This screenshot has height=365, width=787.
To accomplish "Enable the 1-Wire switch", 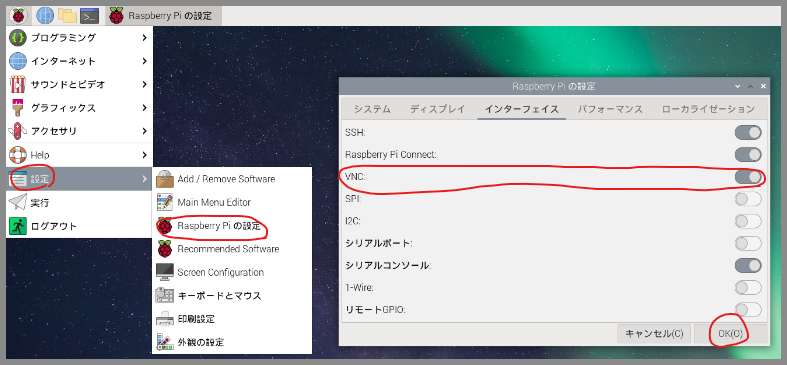I will tap(748, 288).
